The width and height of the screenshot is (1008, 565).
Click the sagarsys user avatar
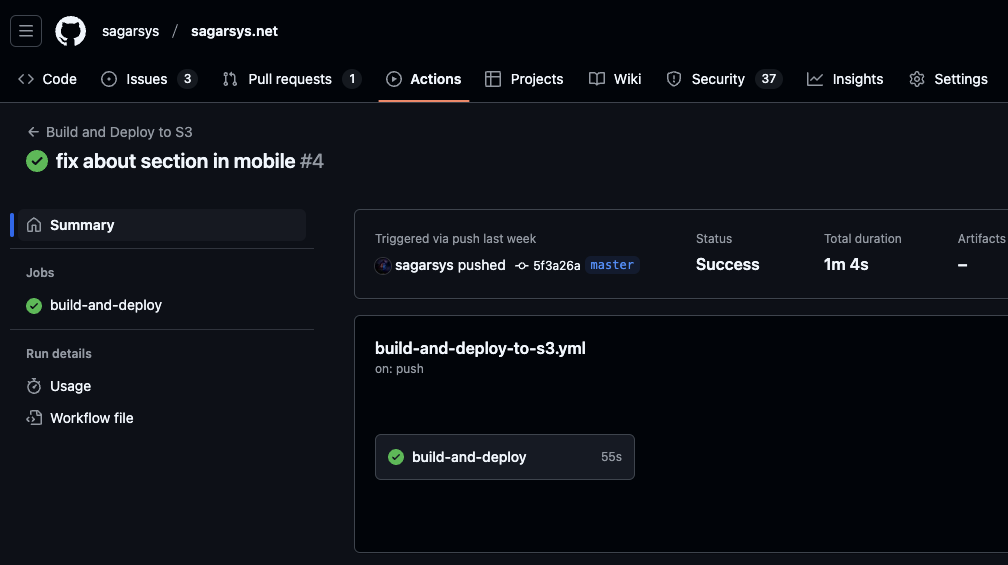[x=383, y=266]
